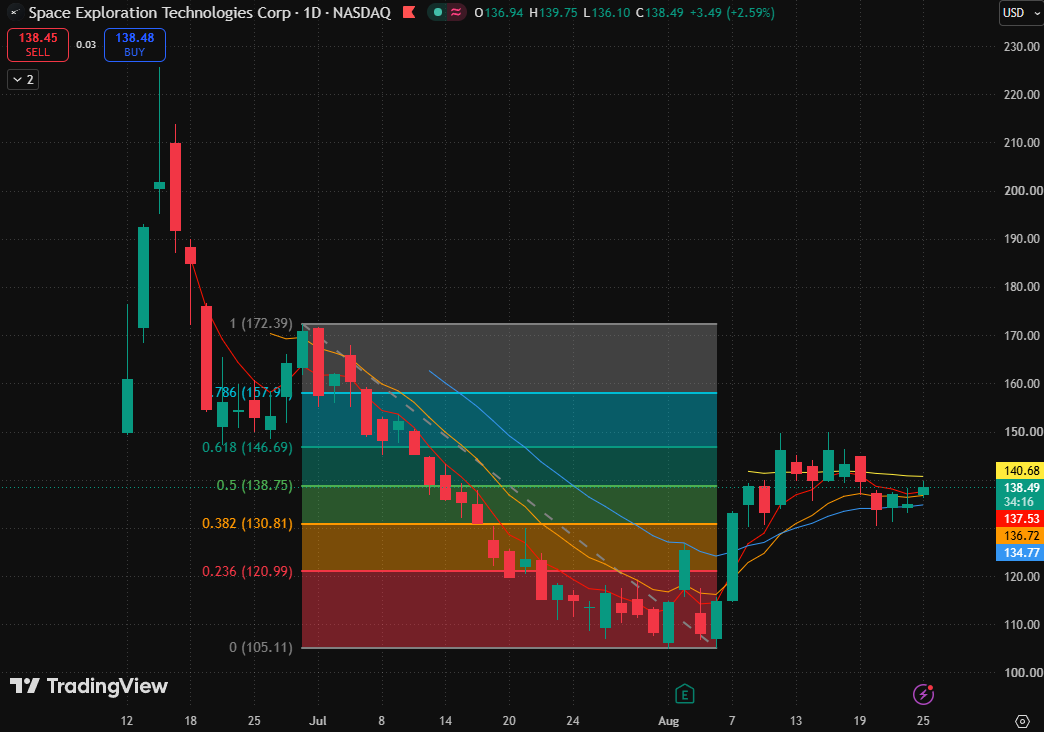1044x732 pixels.
Task: Open the earnings E marker icon
Action: [x=684, y=695]
